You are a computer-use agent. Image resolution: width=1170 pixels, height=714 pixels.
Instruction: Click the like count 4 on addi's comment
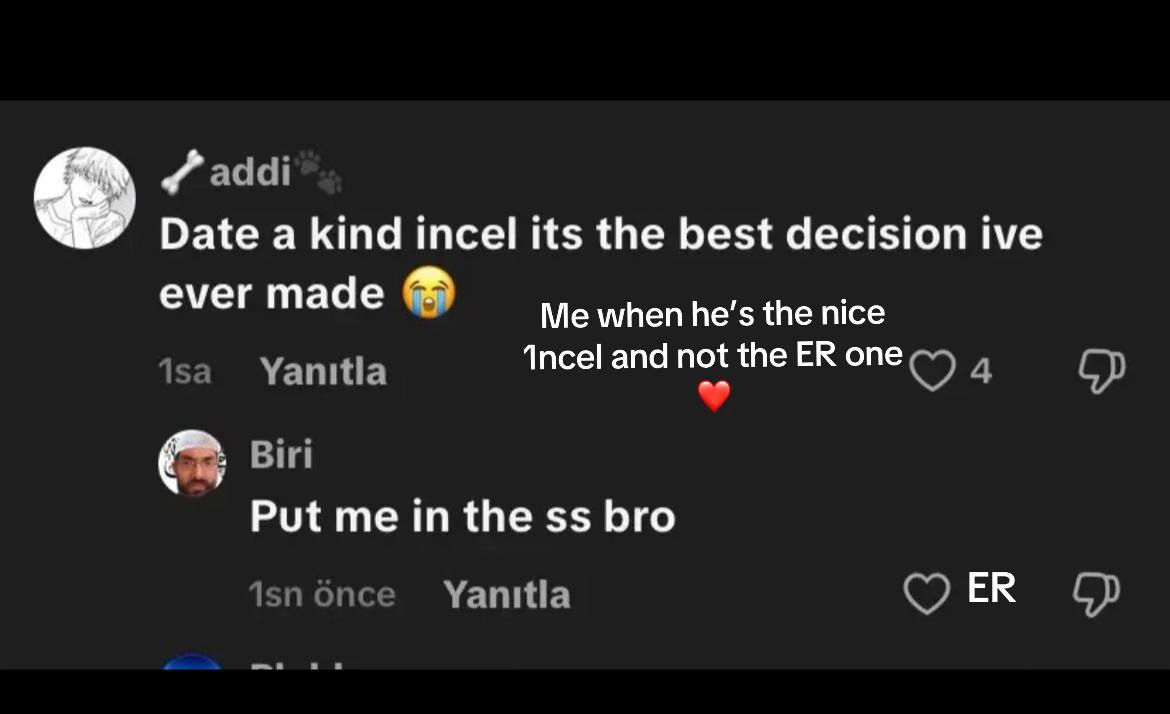coord(980,371)
